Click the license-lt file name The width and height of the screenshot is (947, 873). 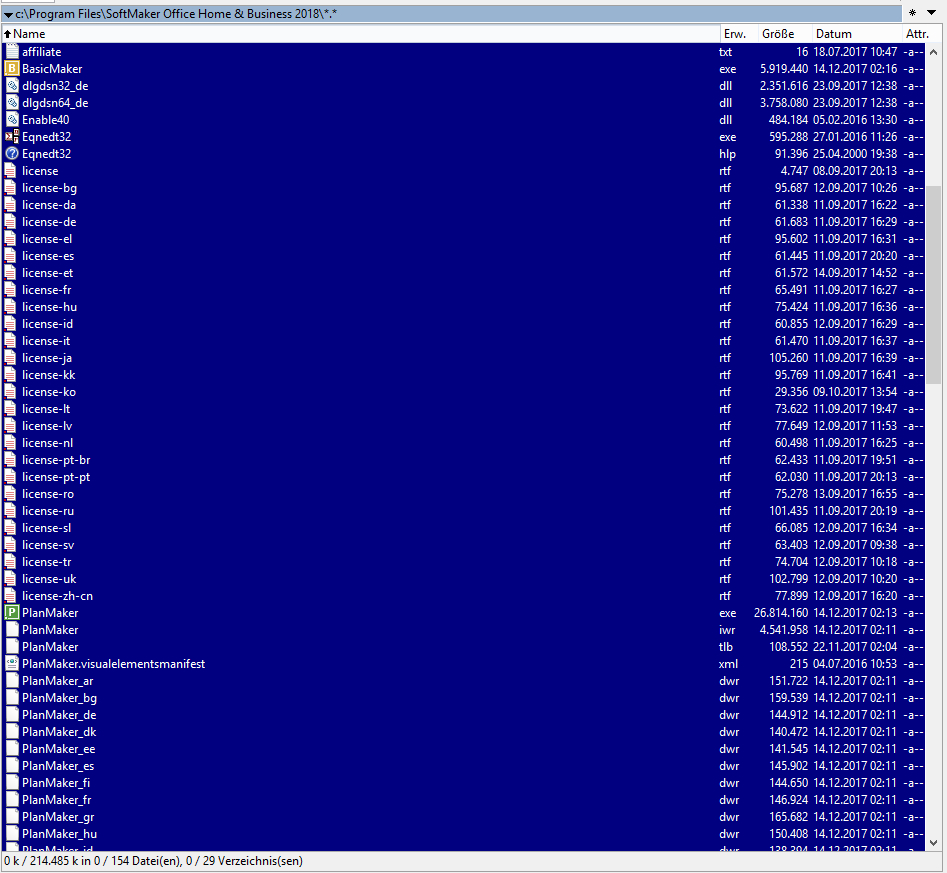46,409
